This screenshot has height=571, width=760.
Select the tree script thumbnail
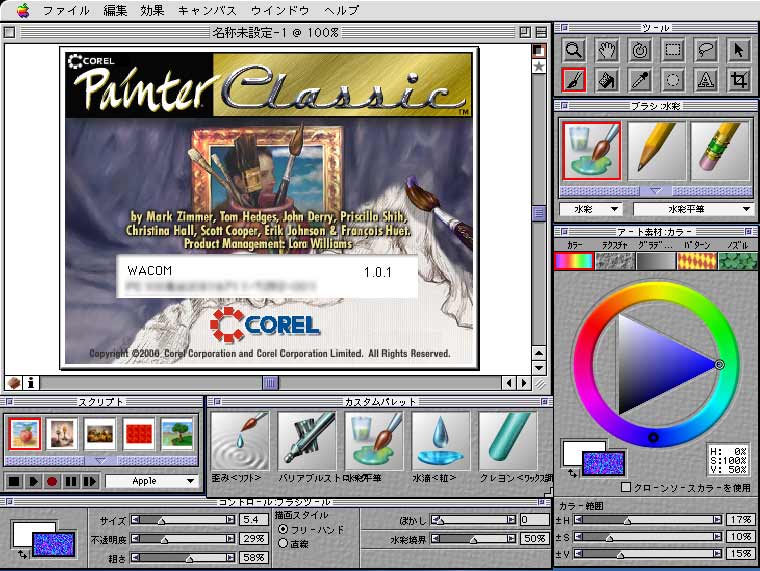tap(177, 433)
